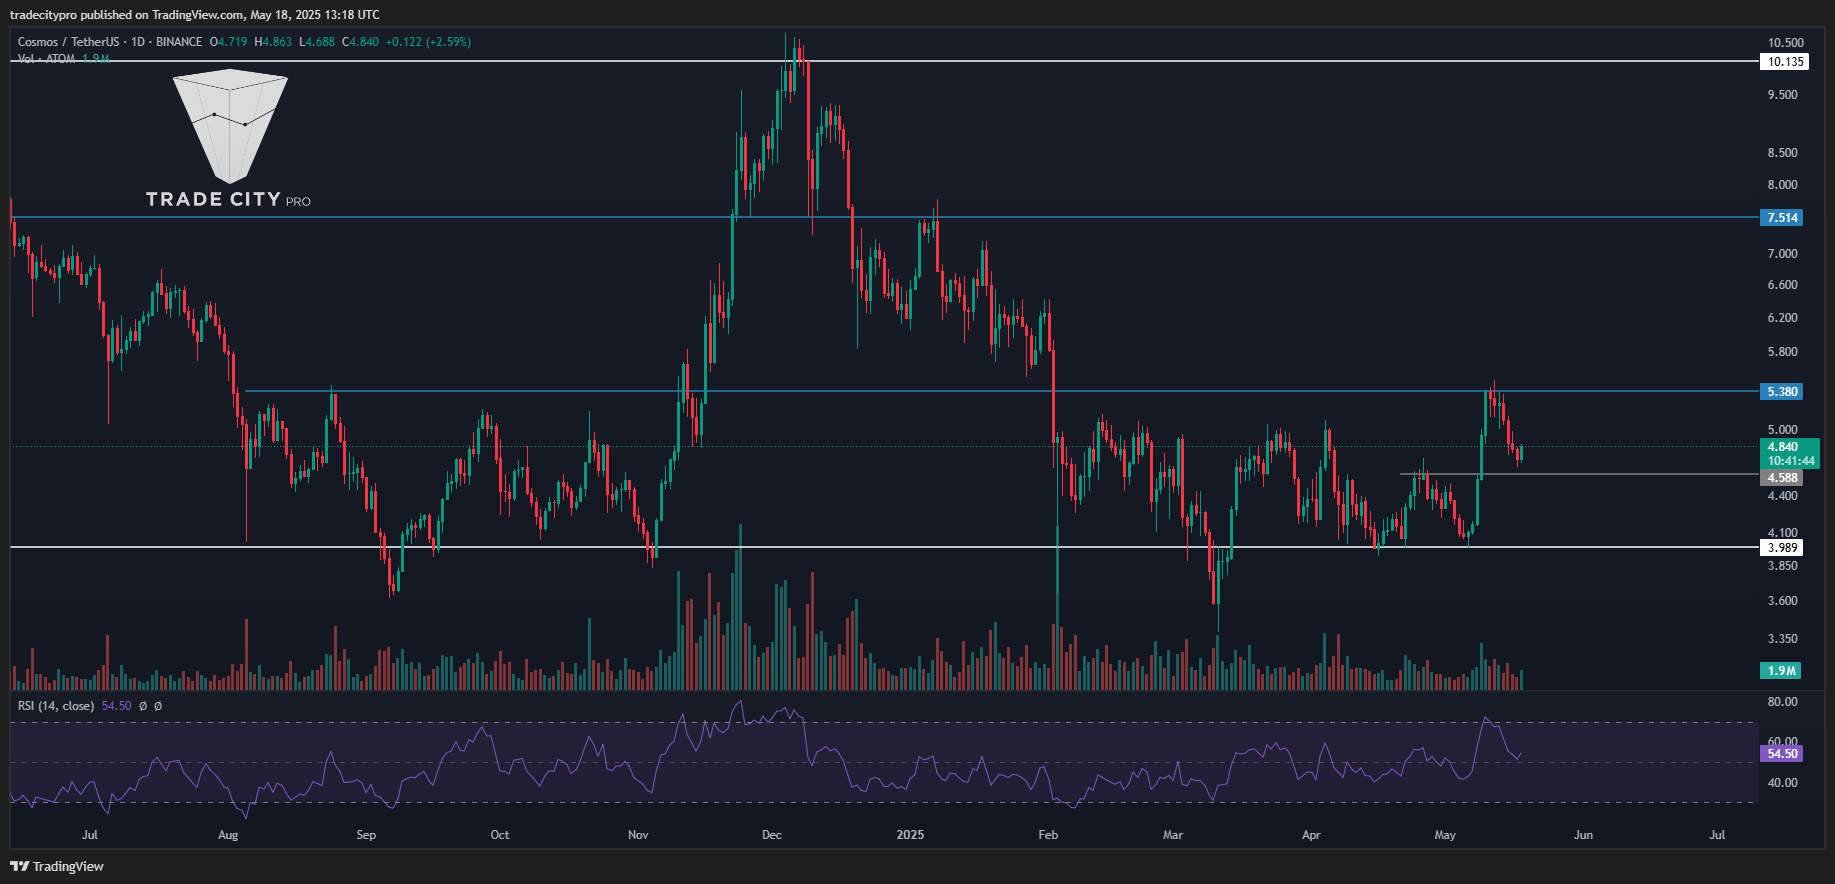Click the RSI legend value 54.50

coord(116,706)
